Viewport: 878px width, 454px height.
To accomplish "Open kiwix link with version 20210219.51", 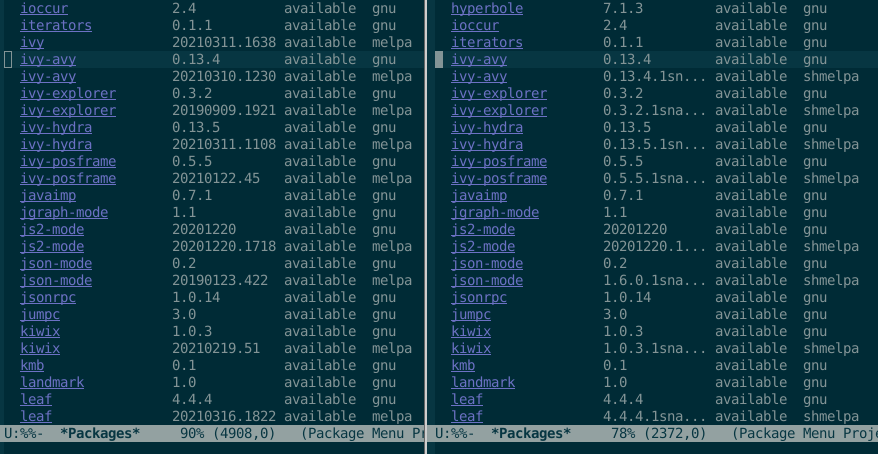I will click(40, 348).
